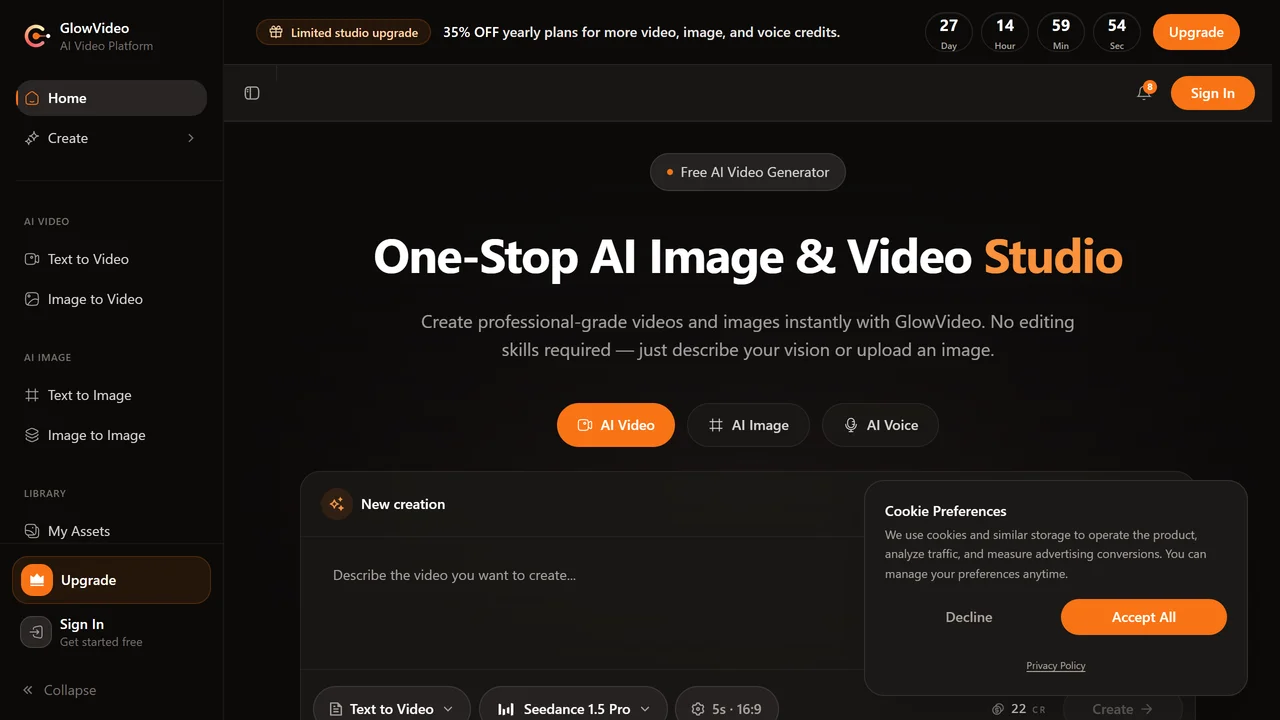Image resolution: width=1280 pixels, height=720 pixels.
Task: Click the "Create professional-grade videos" subtitle text
Action: 748,336
